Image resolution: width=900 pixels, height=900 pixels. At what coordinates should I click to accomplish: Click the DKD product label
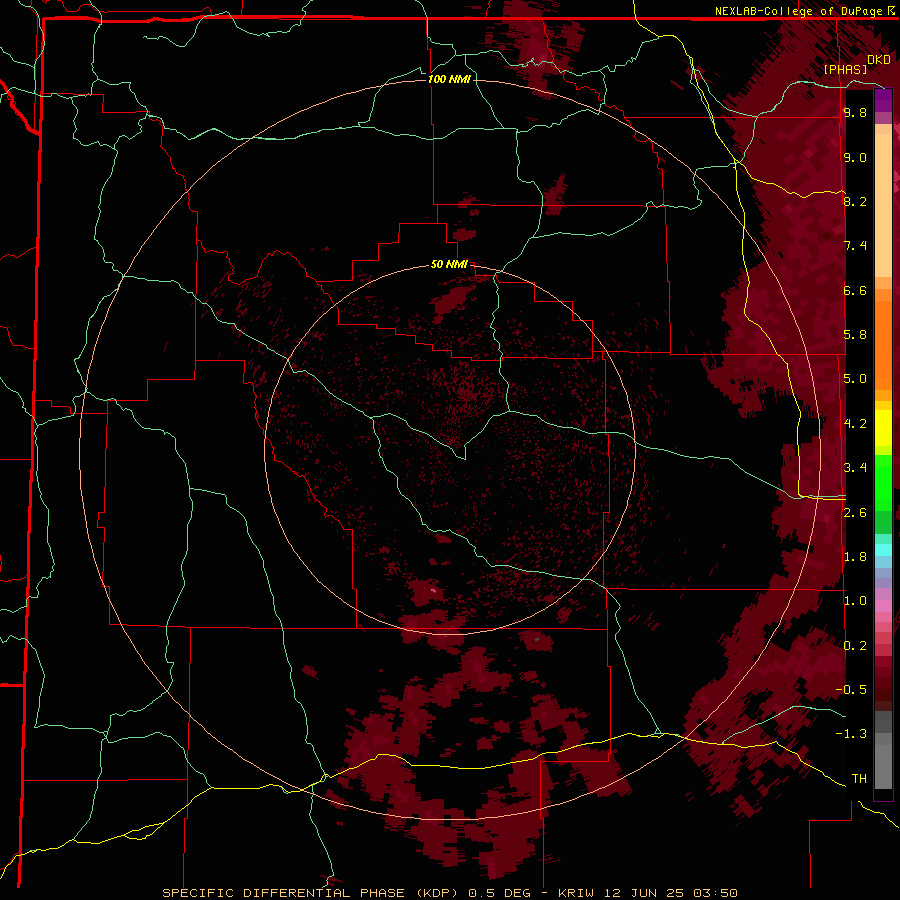[879, 60]
